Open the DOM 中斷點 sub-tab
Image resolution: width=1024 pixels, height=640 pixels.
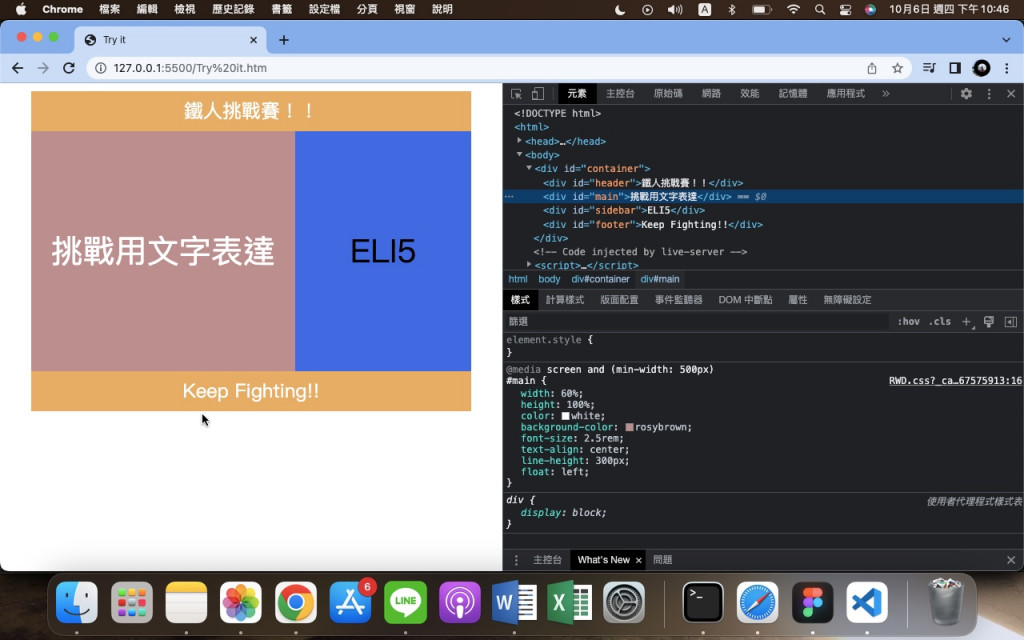coord(745,300)
